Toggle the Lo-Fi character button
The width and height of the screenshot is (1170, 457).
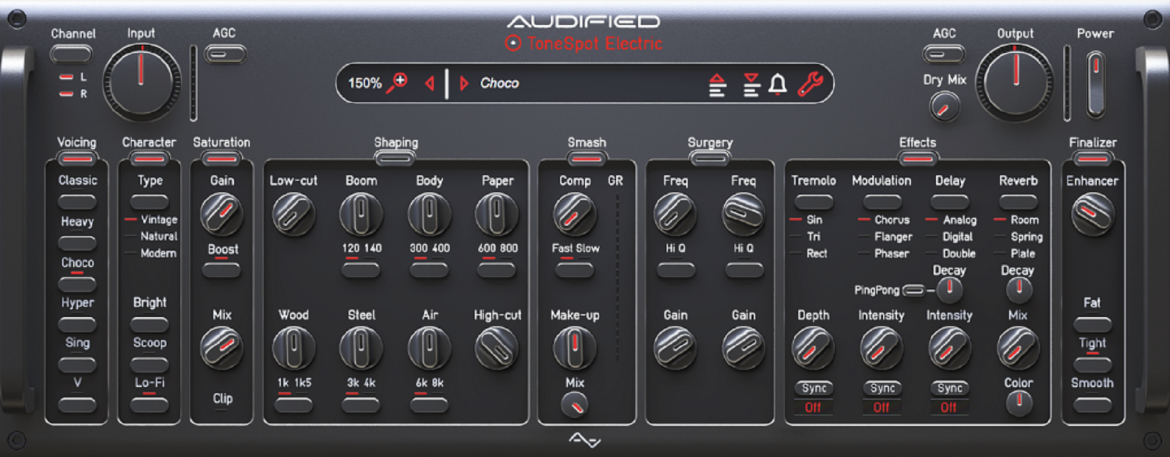149,405
